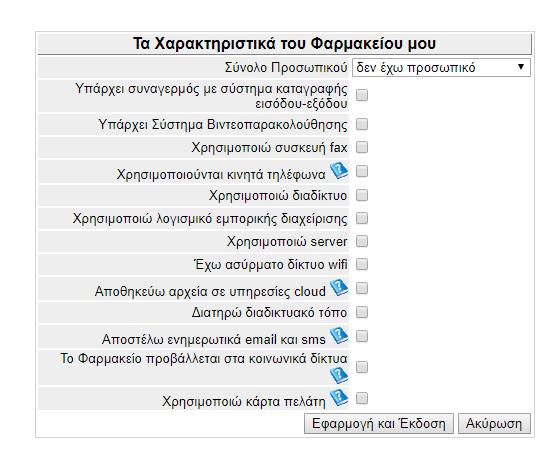559x463 pixels.
Task: Enable the ενημερωτικά email και sms checkbox
Action: pos(362,336)
